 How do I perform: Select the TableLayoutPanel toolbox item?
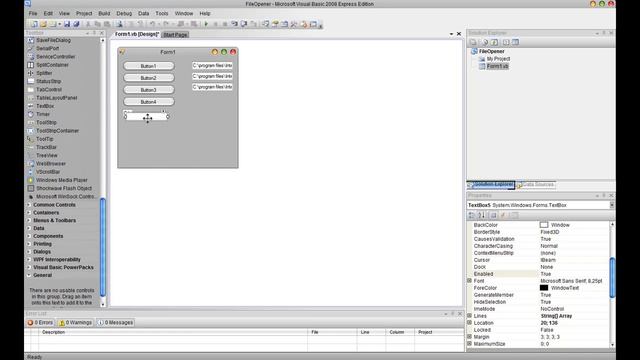(x=57, y=98)
